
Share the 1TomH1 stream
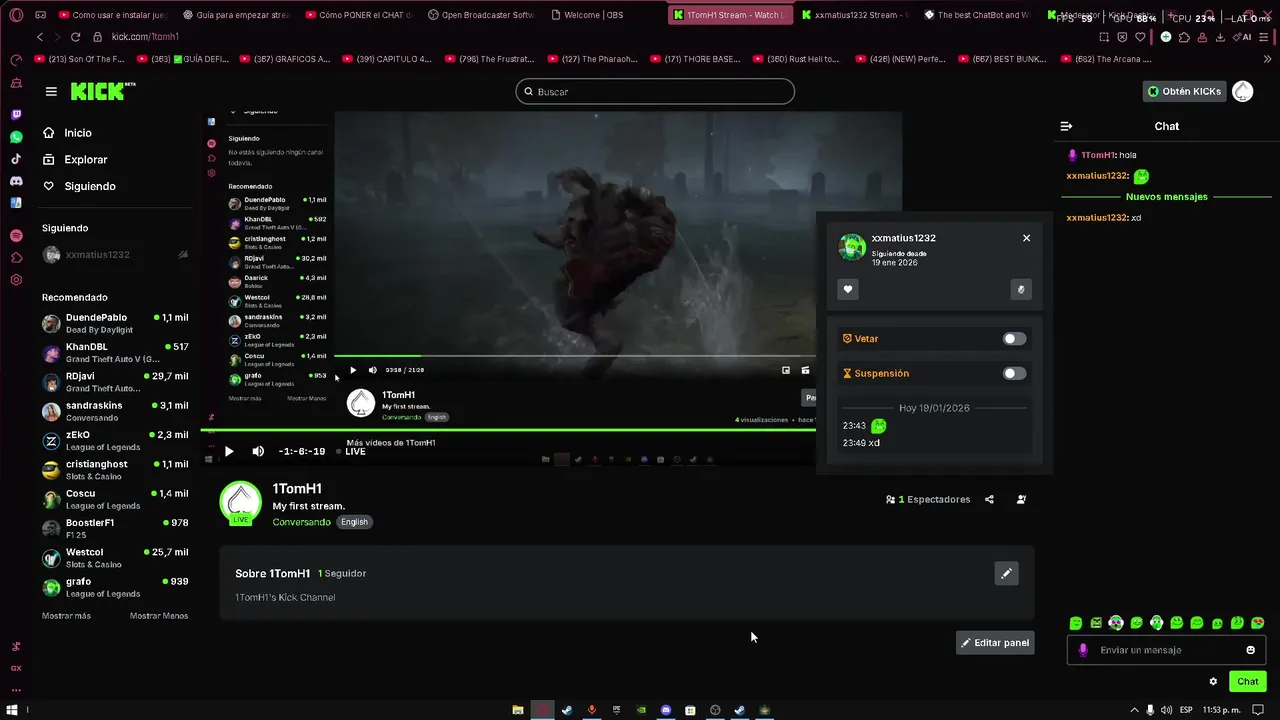pyautogui.click(x=989, y=499)
